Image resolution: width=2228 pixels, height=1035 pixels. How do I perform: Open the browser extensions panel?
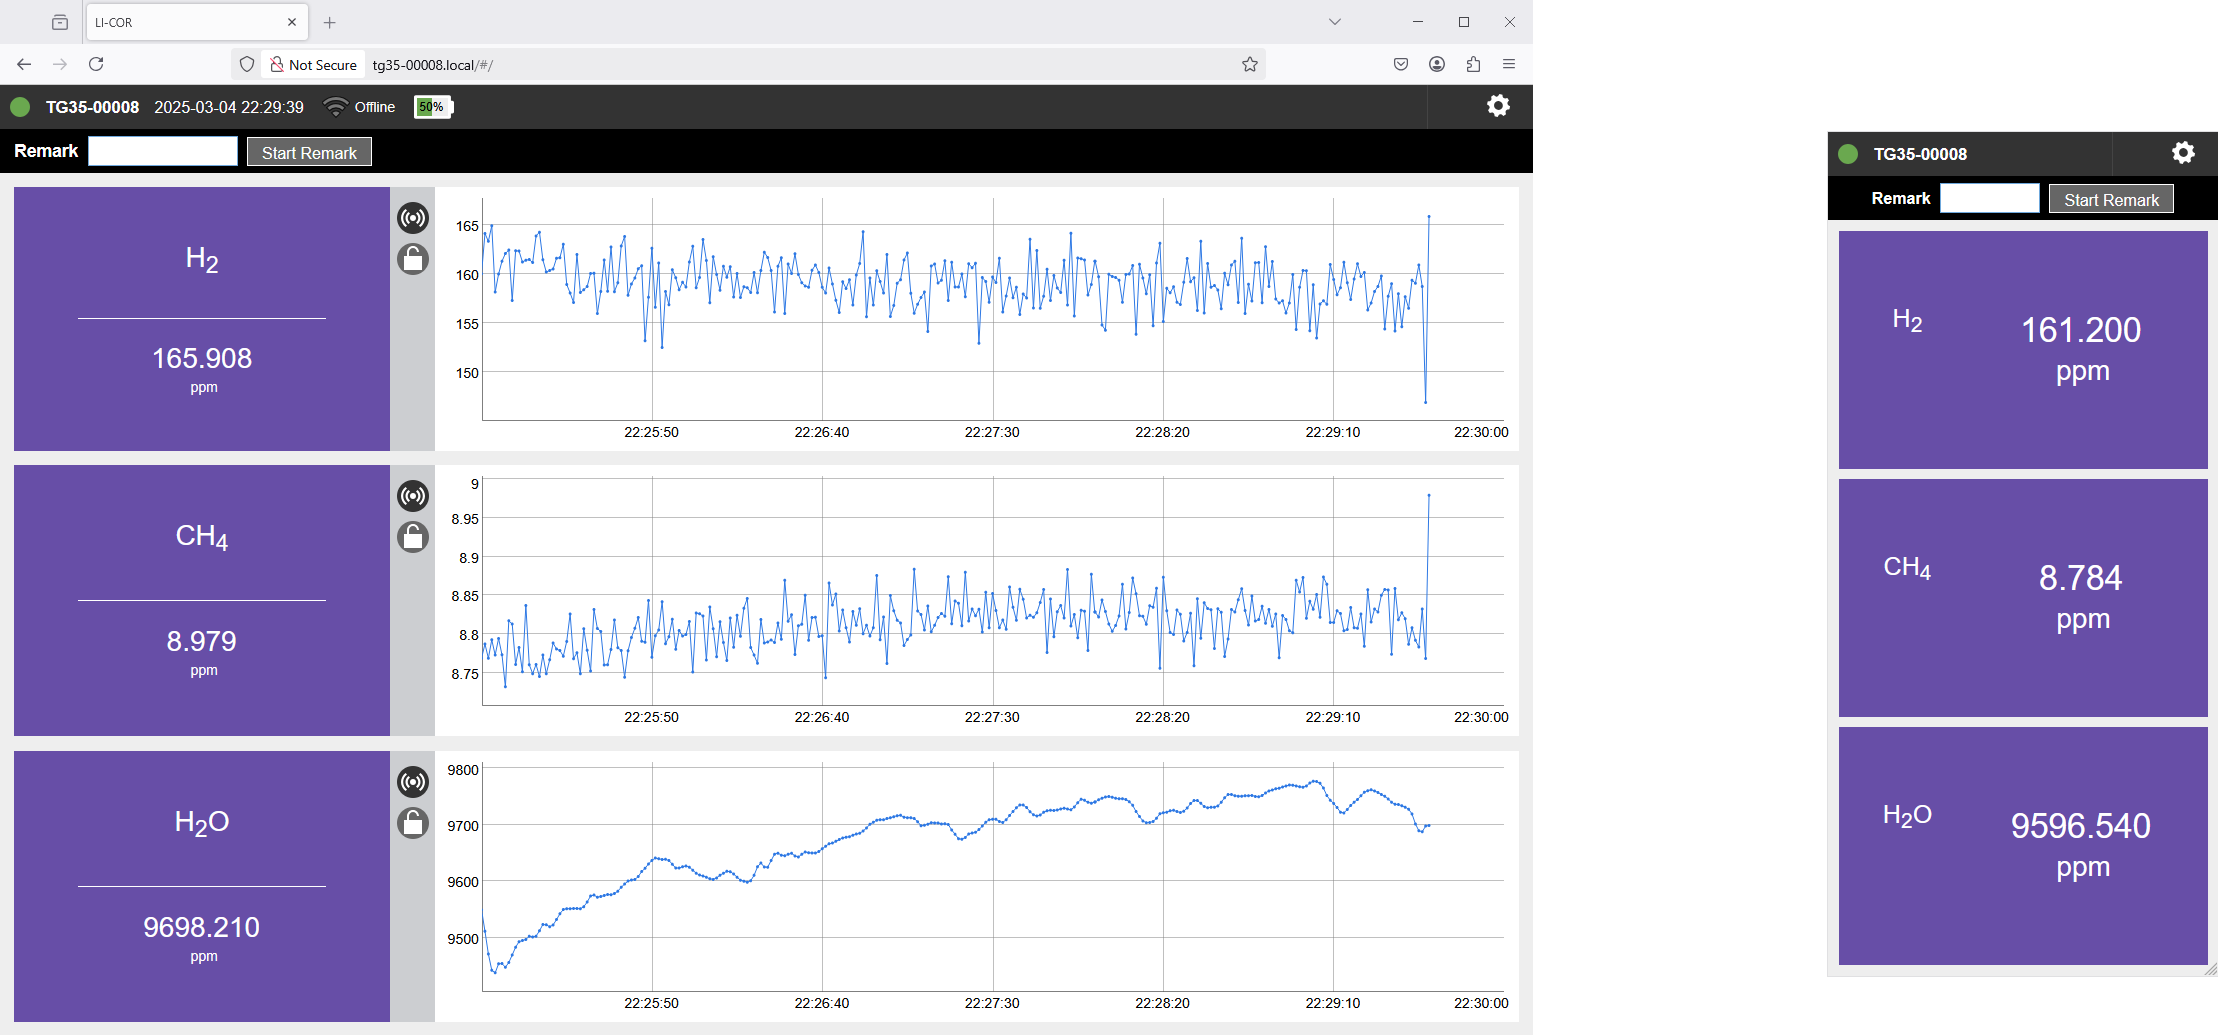click(x=1473, y=65)
